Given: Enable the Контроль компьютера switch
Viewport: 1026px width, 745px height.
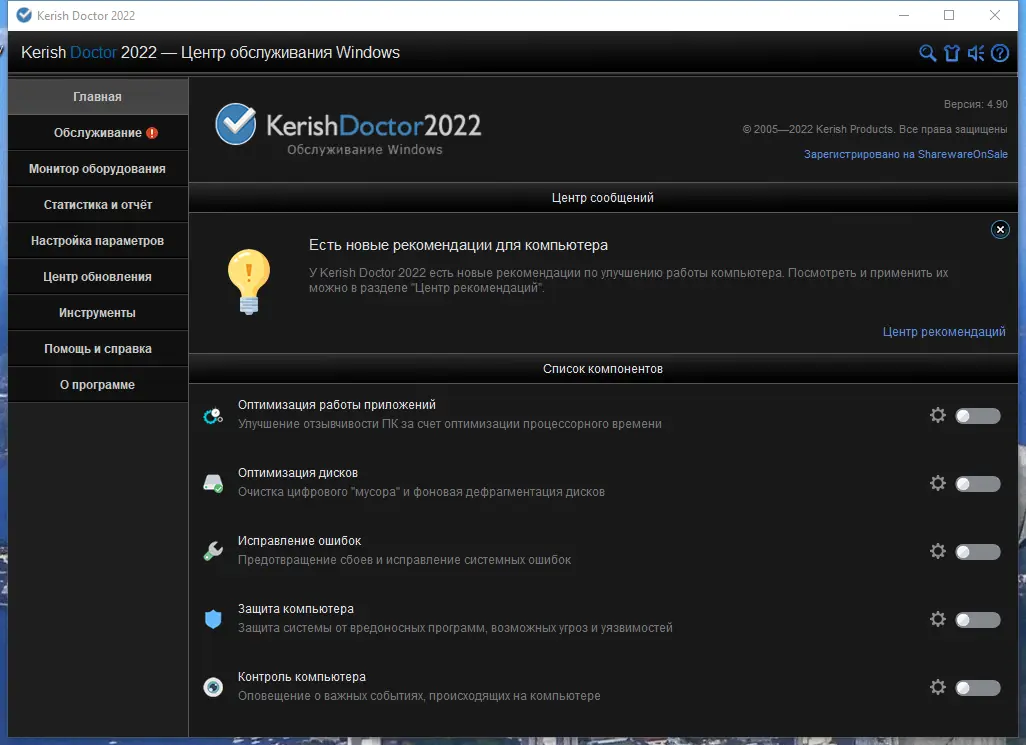Looking at the screenshot, I should [x=977, y=687].
